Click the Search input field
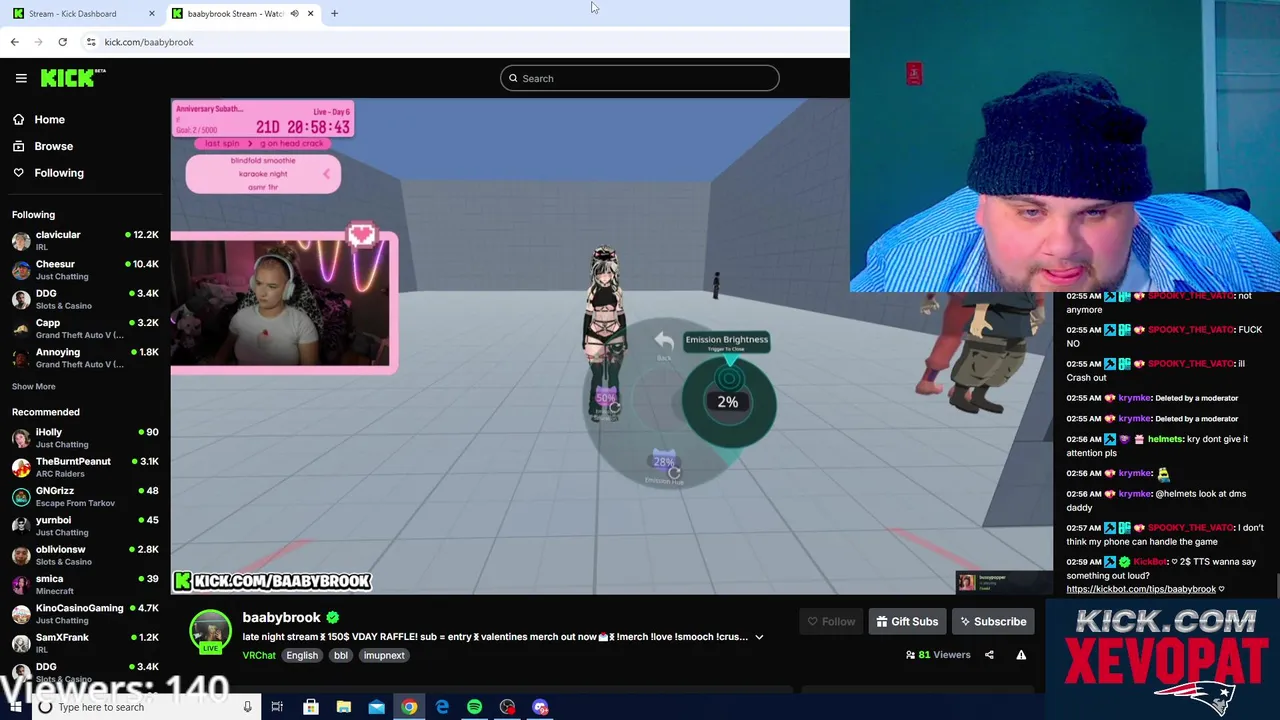 tap(640, 78)
